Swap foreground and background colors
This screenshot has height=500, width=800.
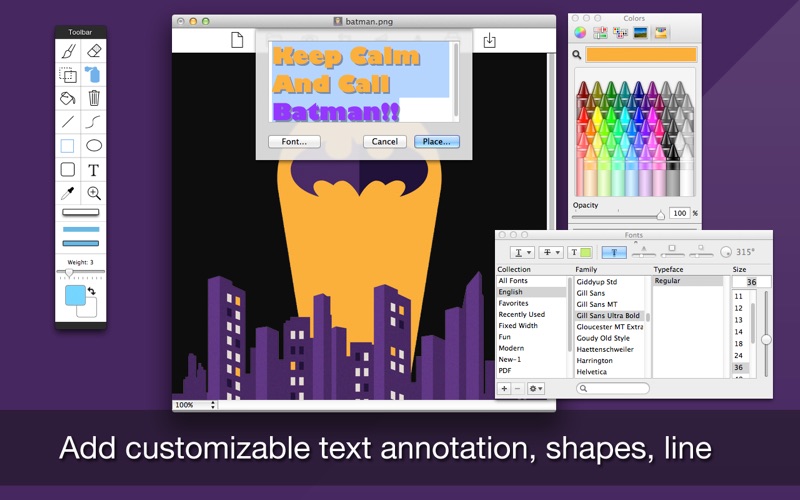click(92, 291)
